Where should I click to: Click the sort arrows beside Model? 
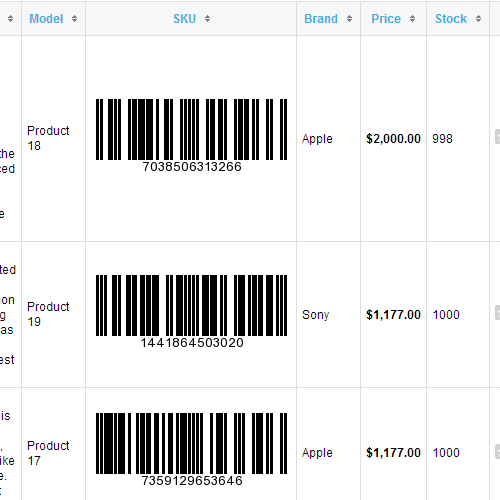click(x=74, y=19)
